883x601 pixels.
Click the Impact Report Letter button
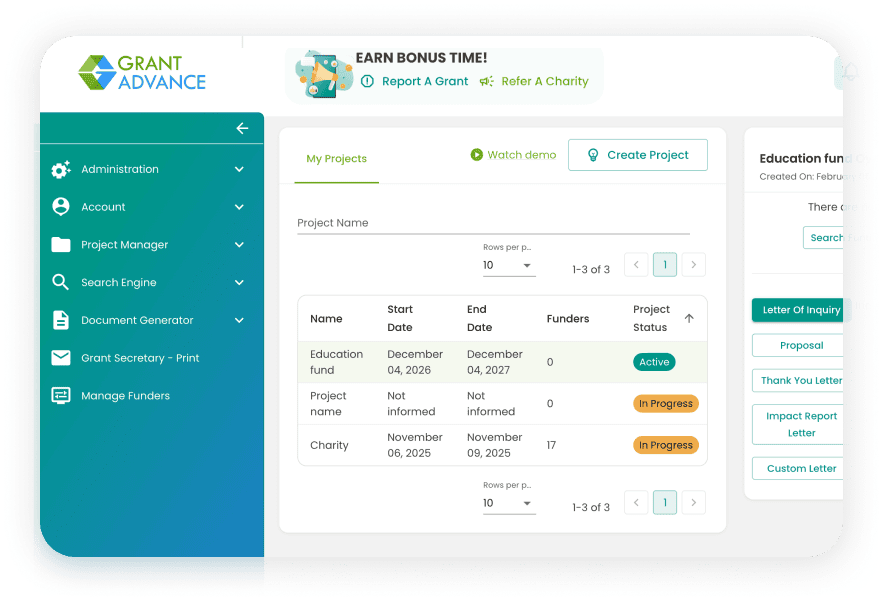[x=797, y=424]
